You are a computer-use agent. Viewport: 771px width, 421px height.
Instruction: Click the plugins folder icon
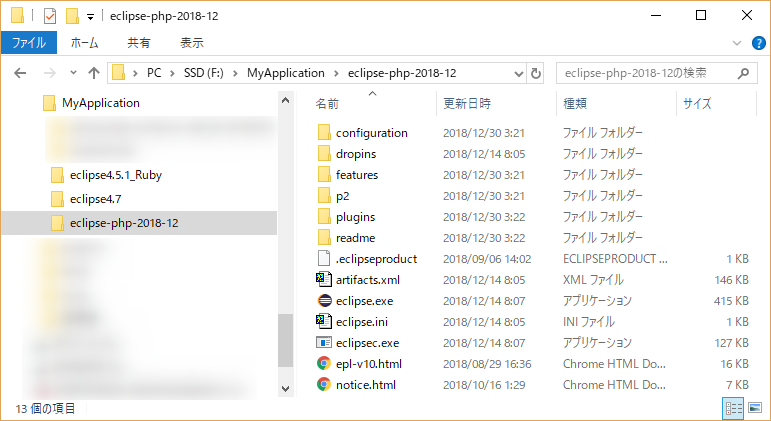point(324,216)
